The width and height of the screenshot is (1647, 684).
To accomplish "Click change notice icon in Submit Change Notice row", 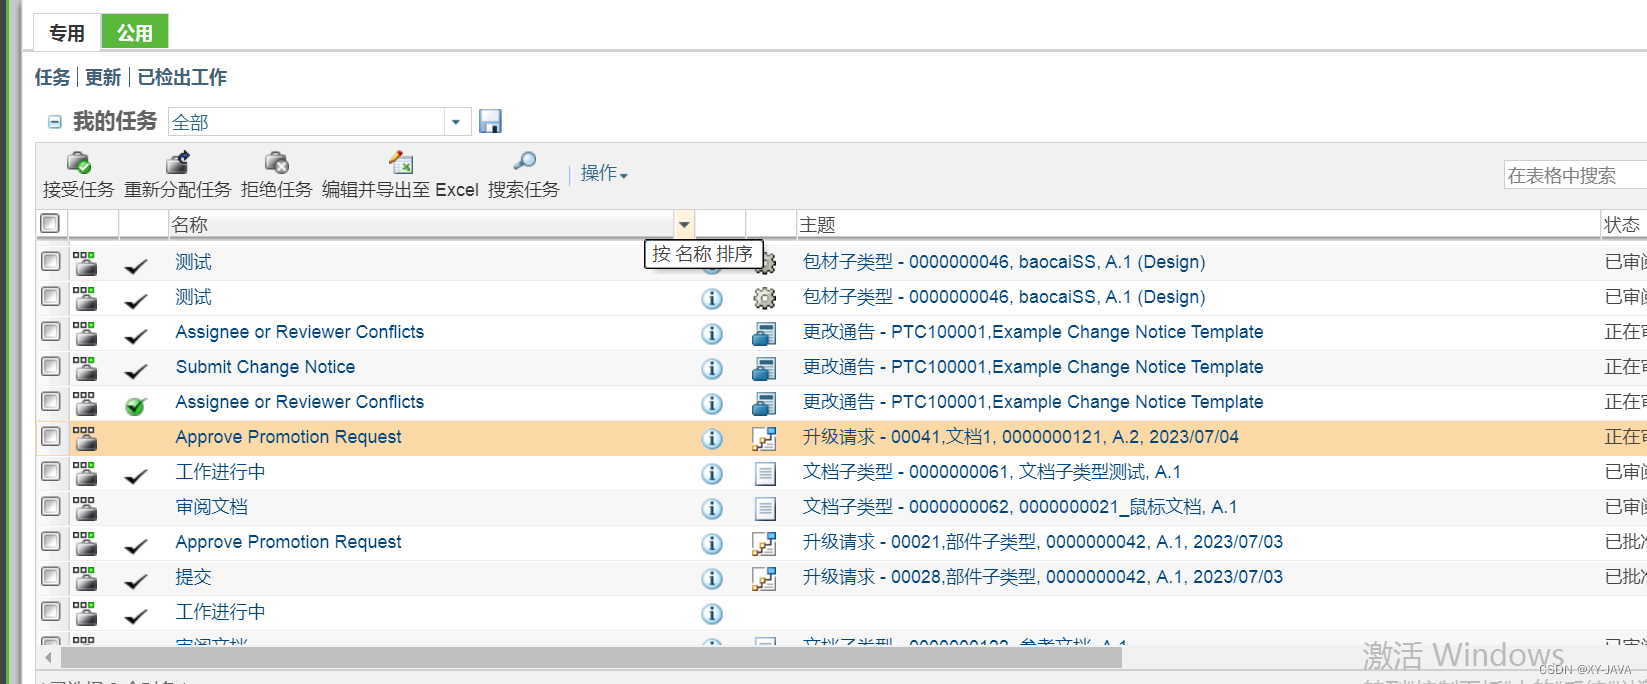I will click(x=764, y=368).
